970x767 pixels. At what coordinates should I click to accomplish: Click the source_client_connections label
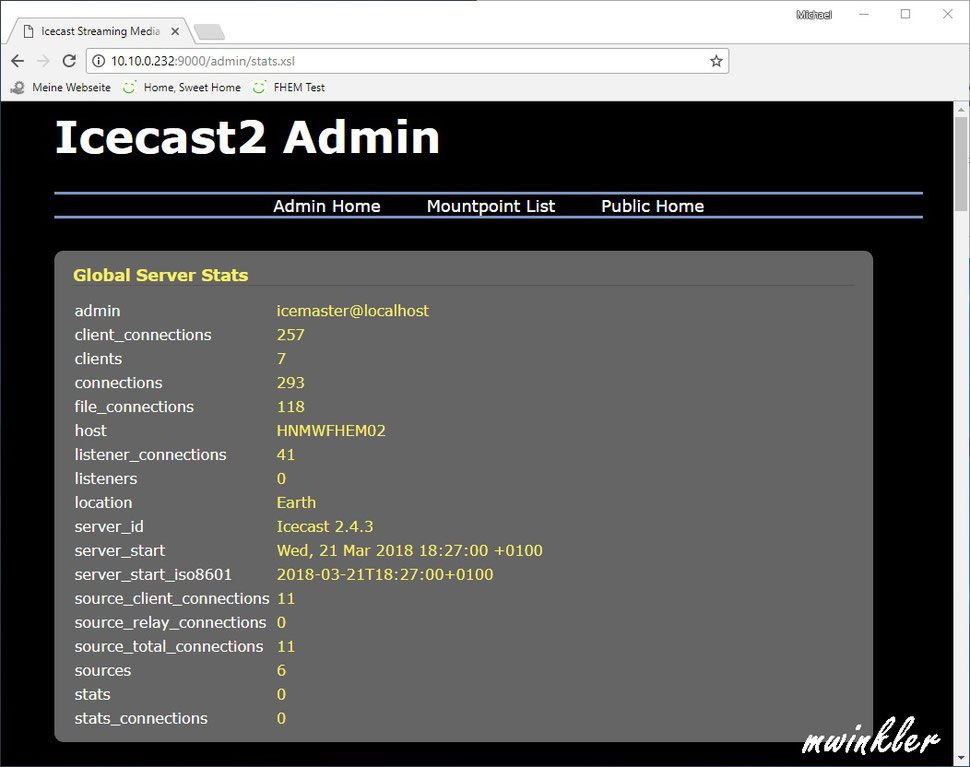tap(172, 599)
